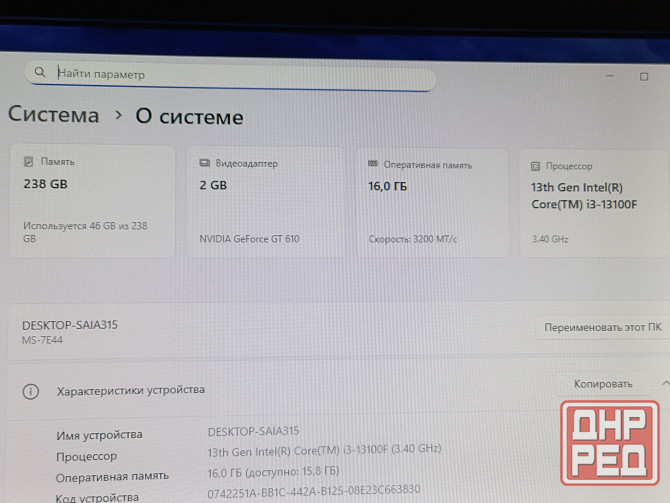Go back to the 'Система' breadcrumb
The height and width of the screenshot is (503, 670).
click(x=53, y=115)
